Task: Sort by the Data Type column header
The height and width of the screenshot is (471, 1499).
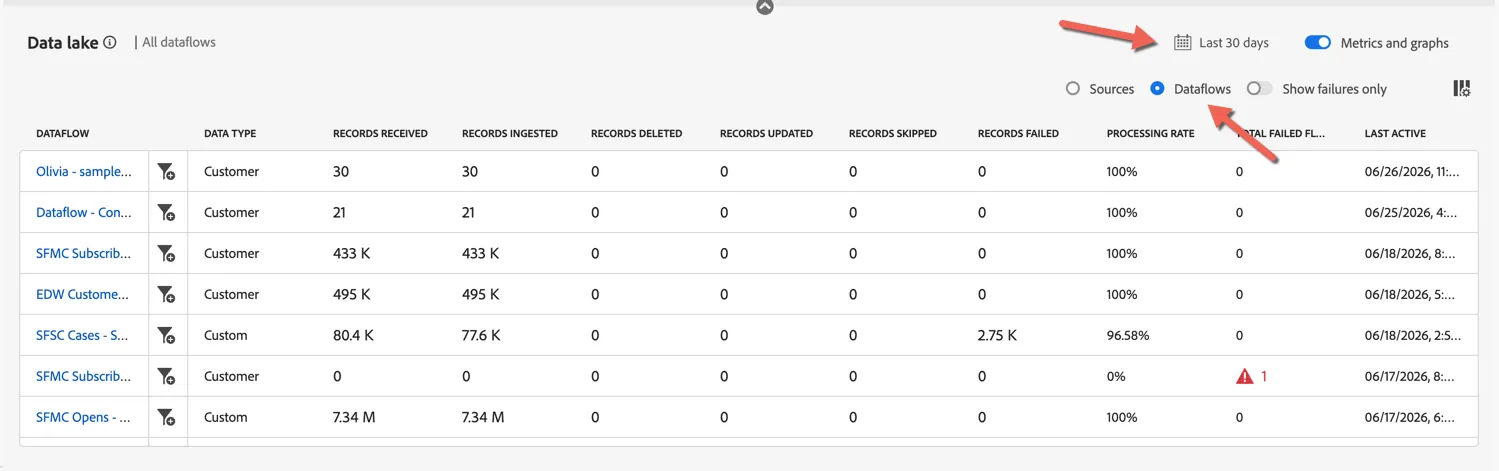Action: 230,134
